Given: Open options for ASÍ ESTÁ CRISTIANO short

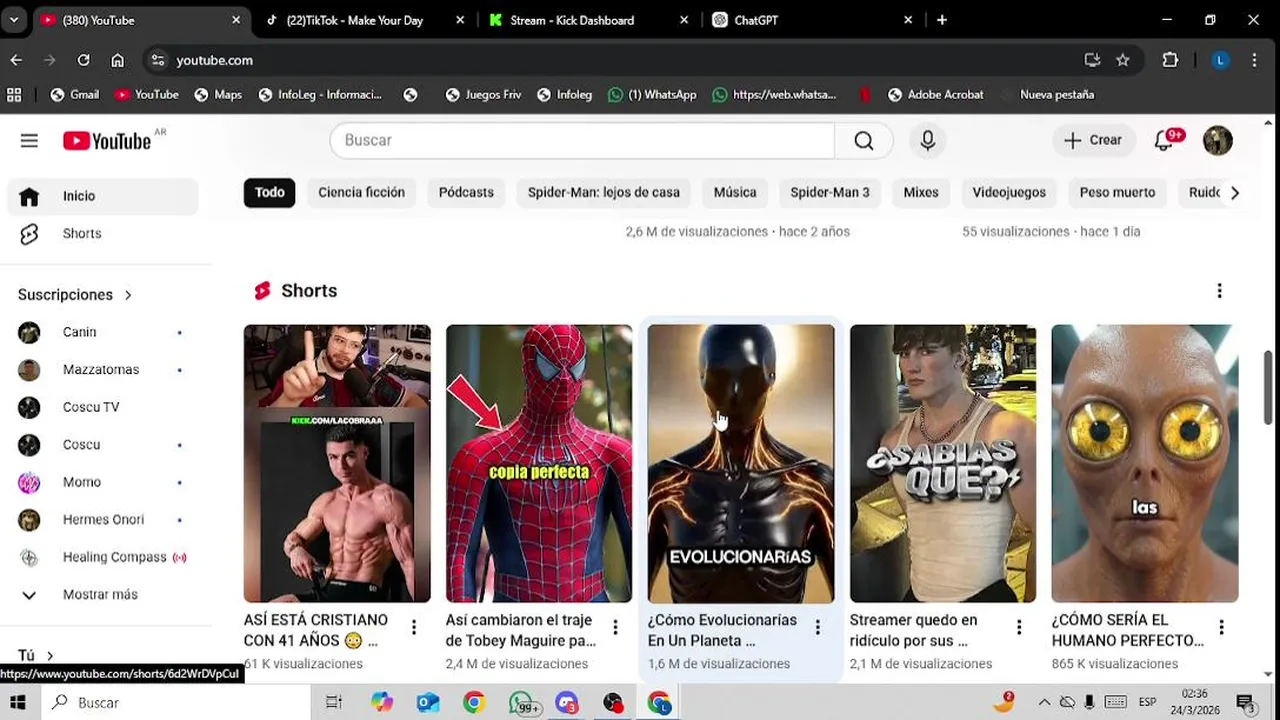Looking at the screenshot, I should tap(414, 627).
